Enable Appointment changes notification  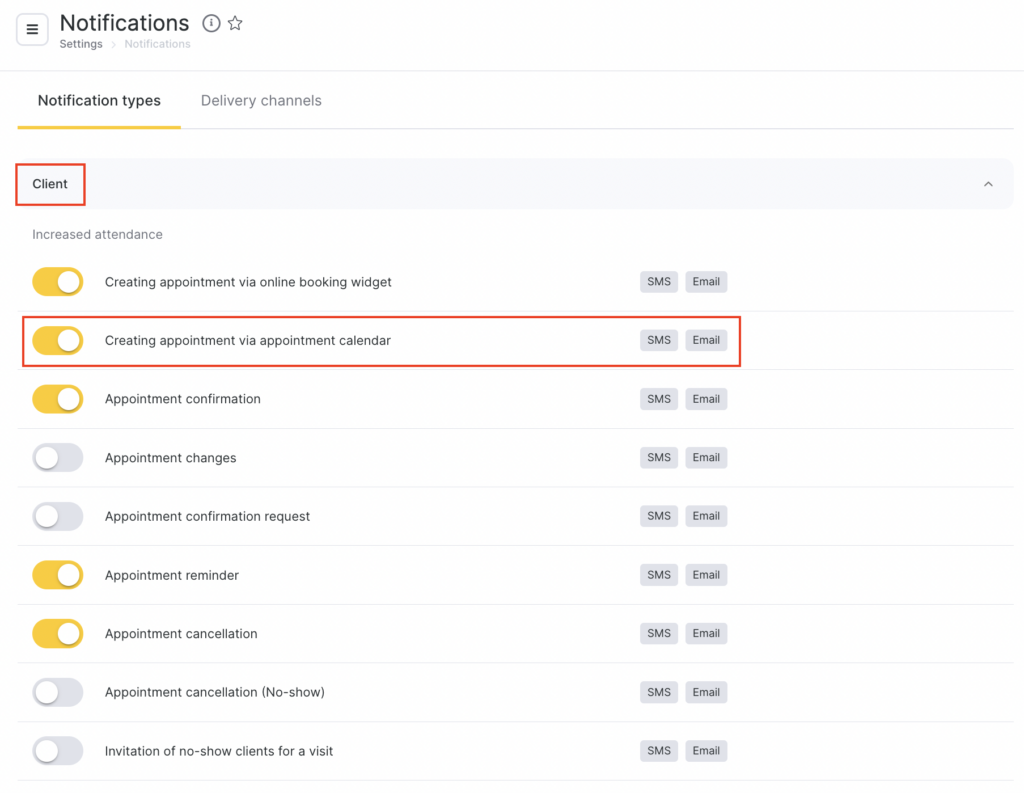point(58,458)
